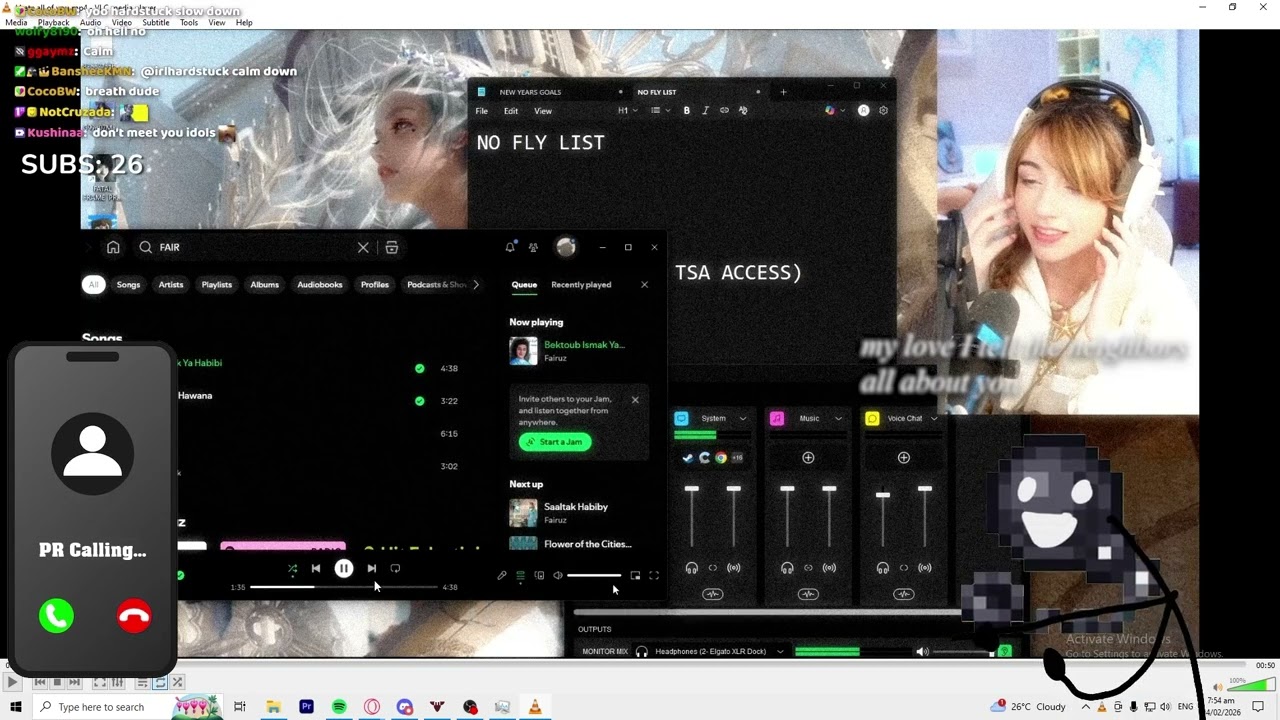
Task: Toggle the saved checkmark on the 4:38 song
Action: pyautogui.click(x=419, y=368)
